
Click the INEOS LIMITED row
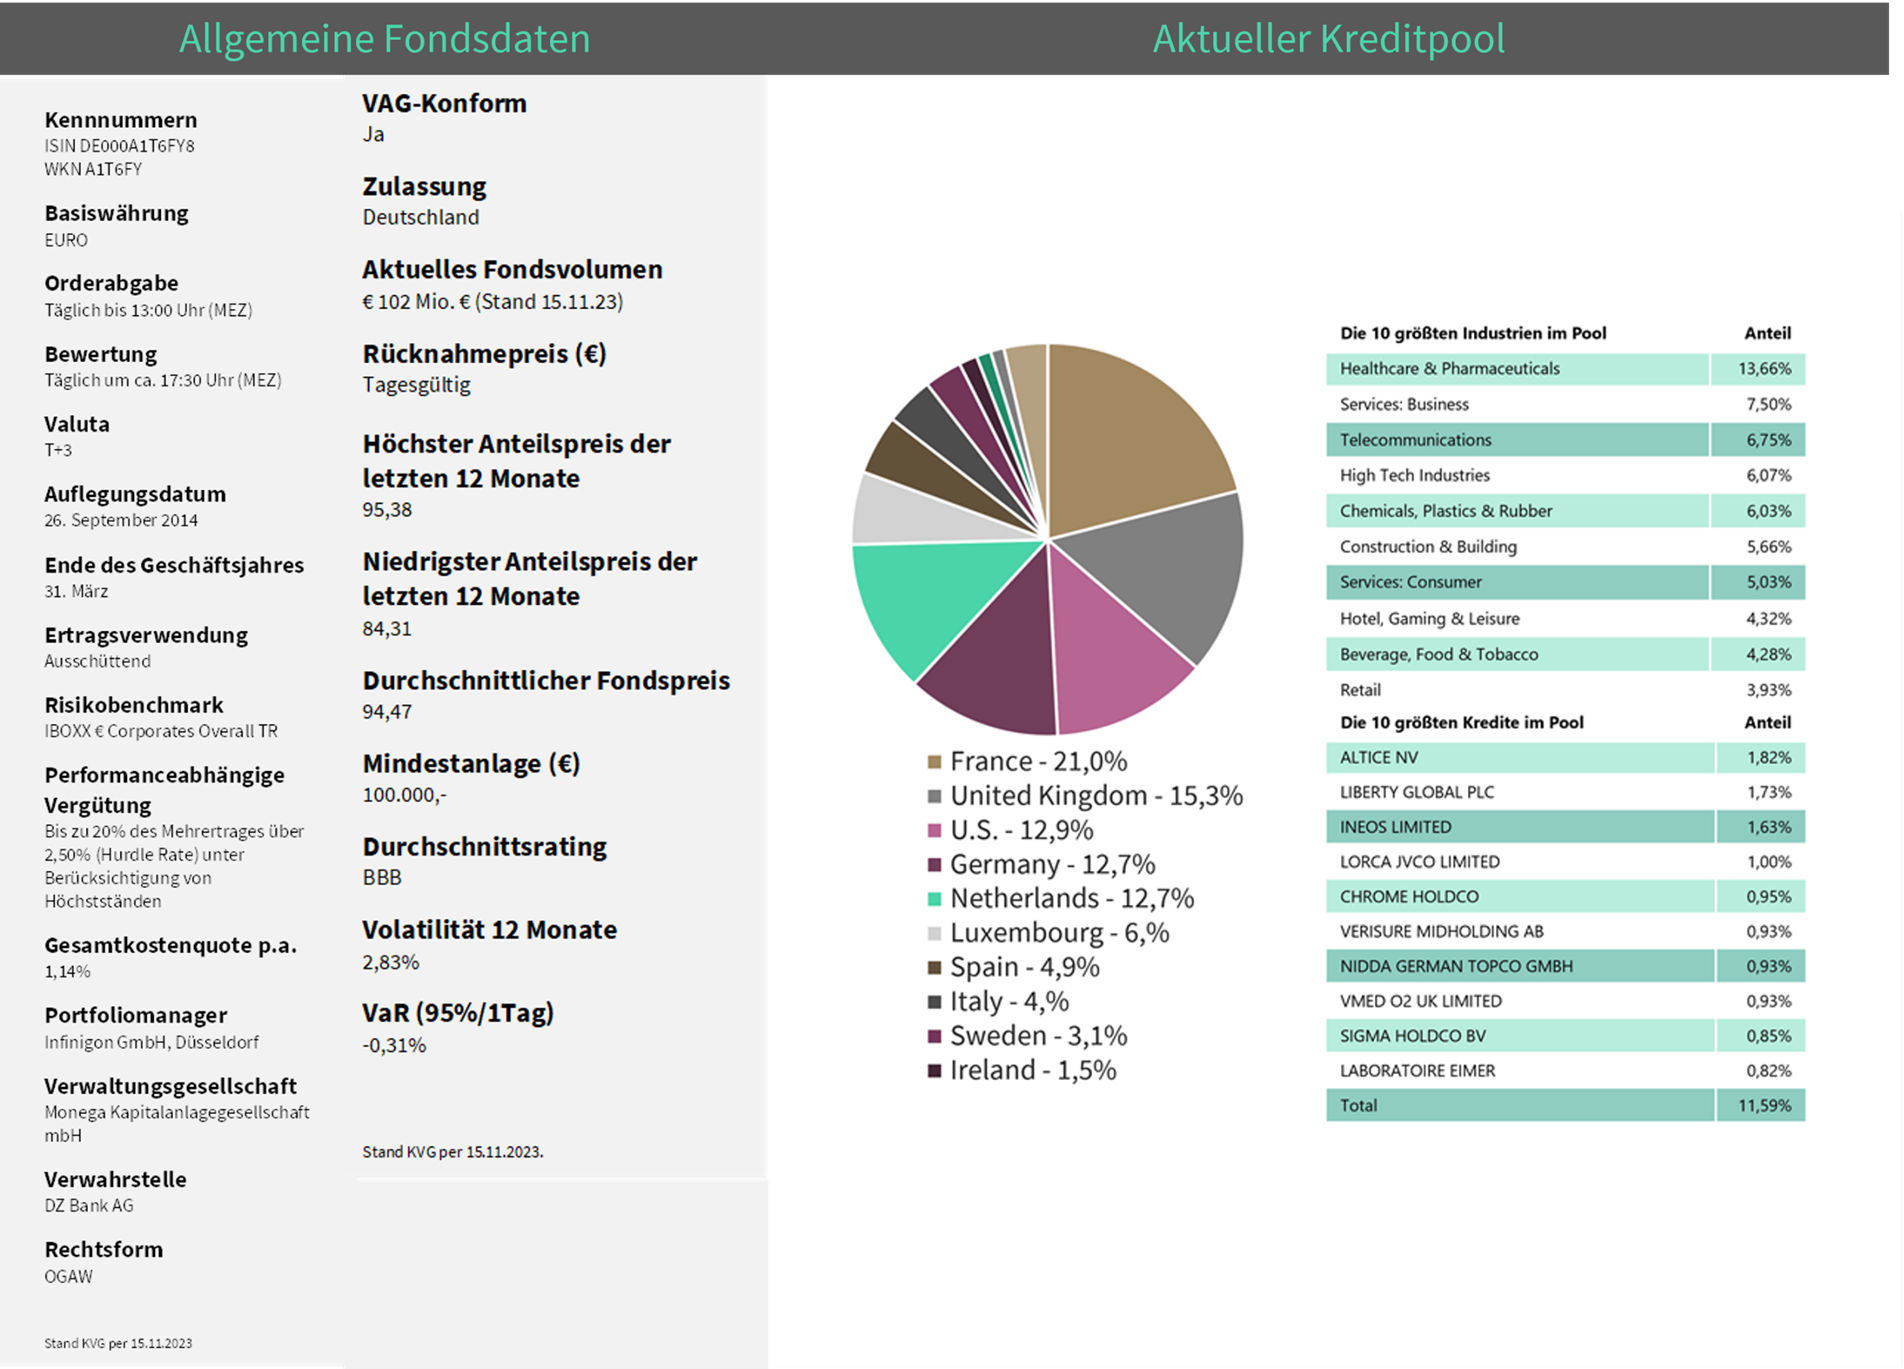click(x=1565, y=827)
